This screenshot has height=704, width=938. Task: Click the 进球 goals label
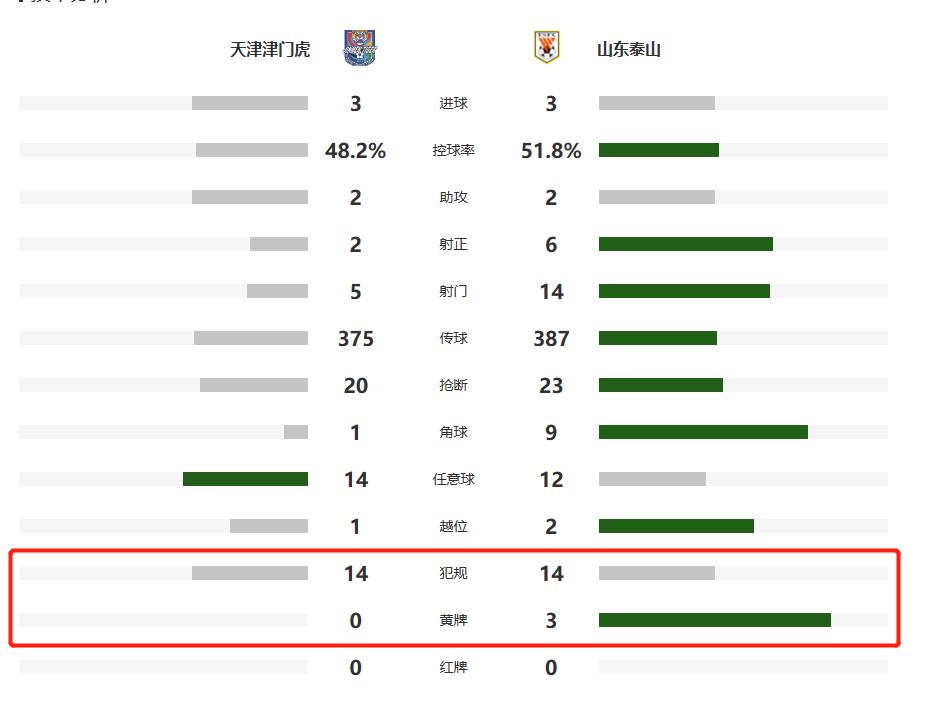[x=453, y=104]
